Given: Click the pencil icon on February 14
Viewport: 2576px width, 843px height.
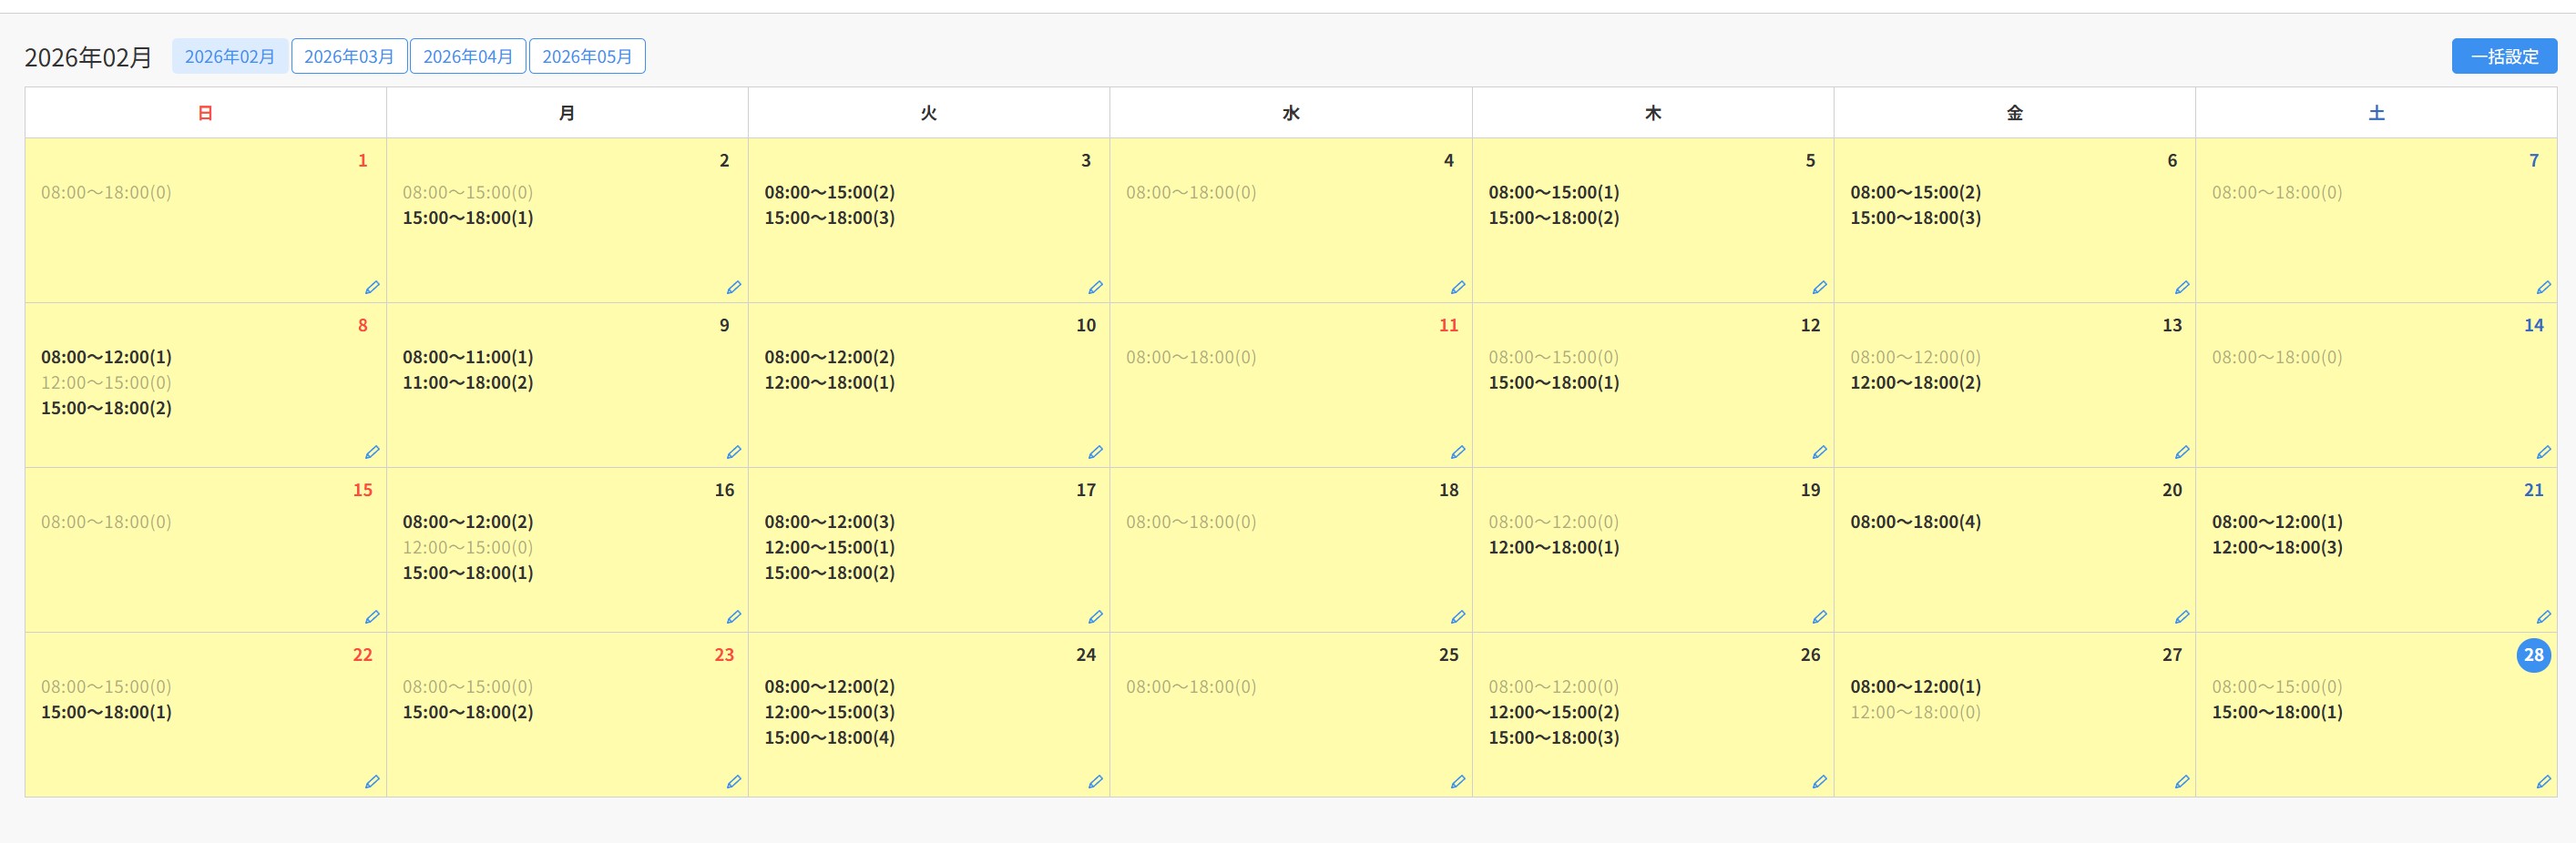Looking at the screenshot, I should pyautogui.click(x=2543, y=453).
